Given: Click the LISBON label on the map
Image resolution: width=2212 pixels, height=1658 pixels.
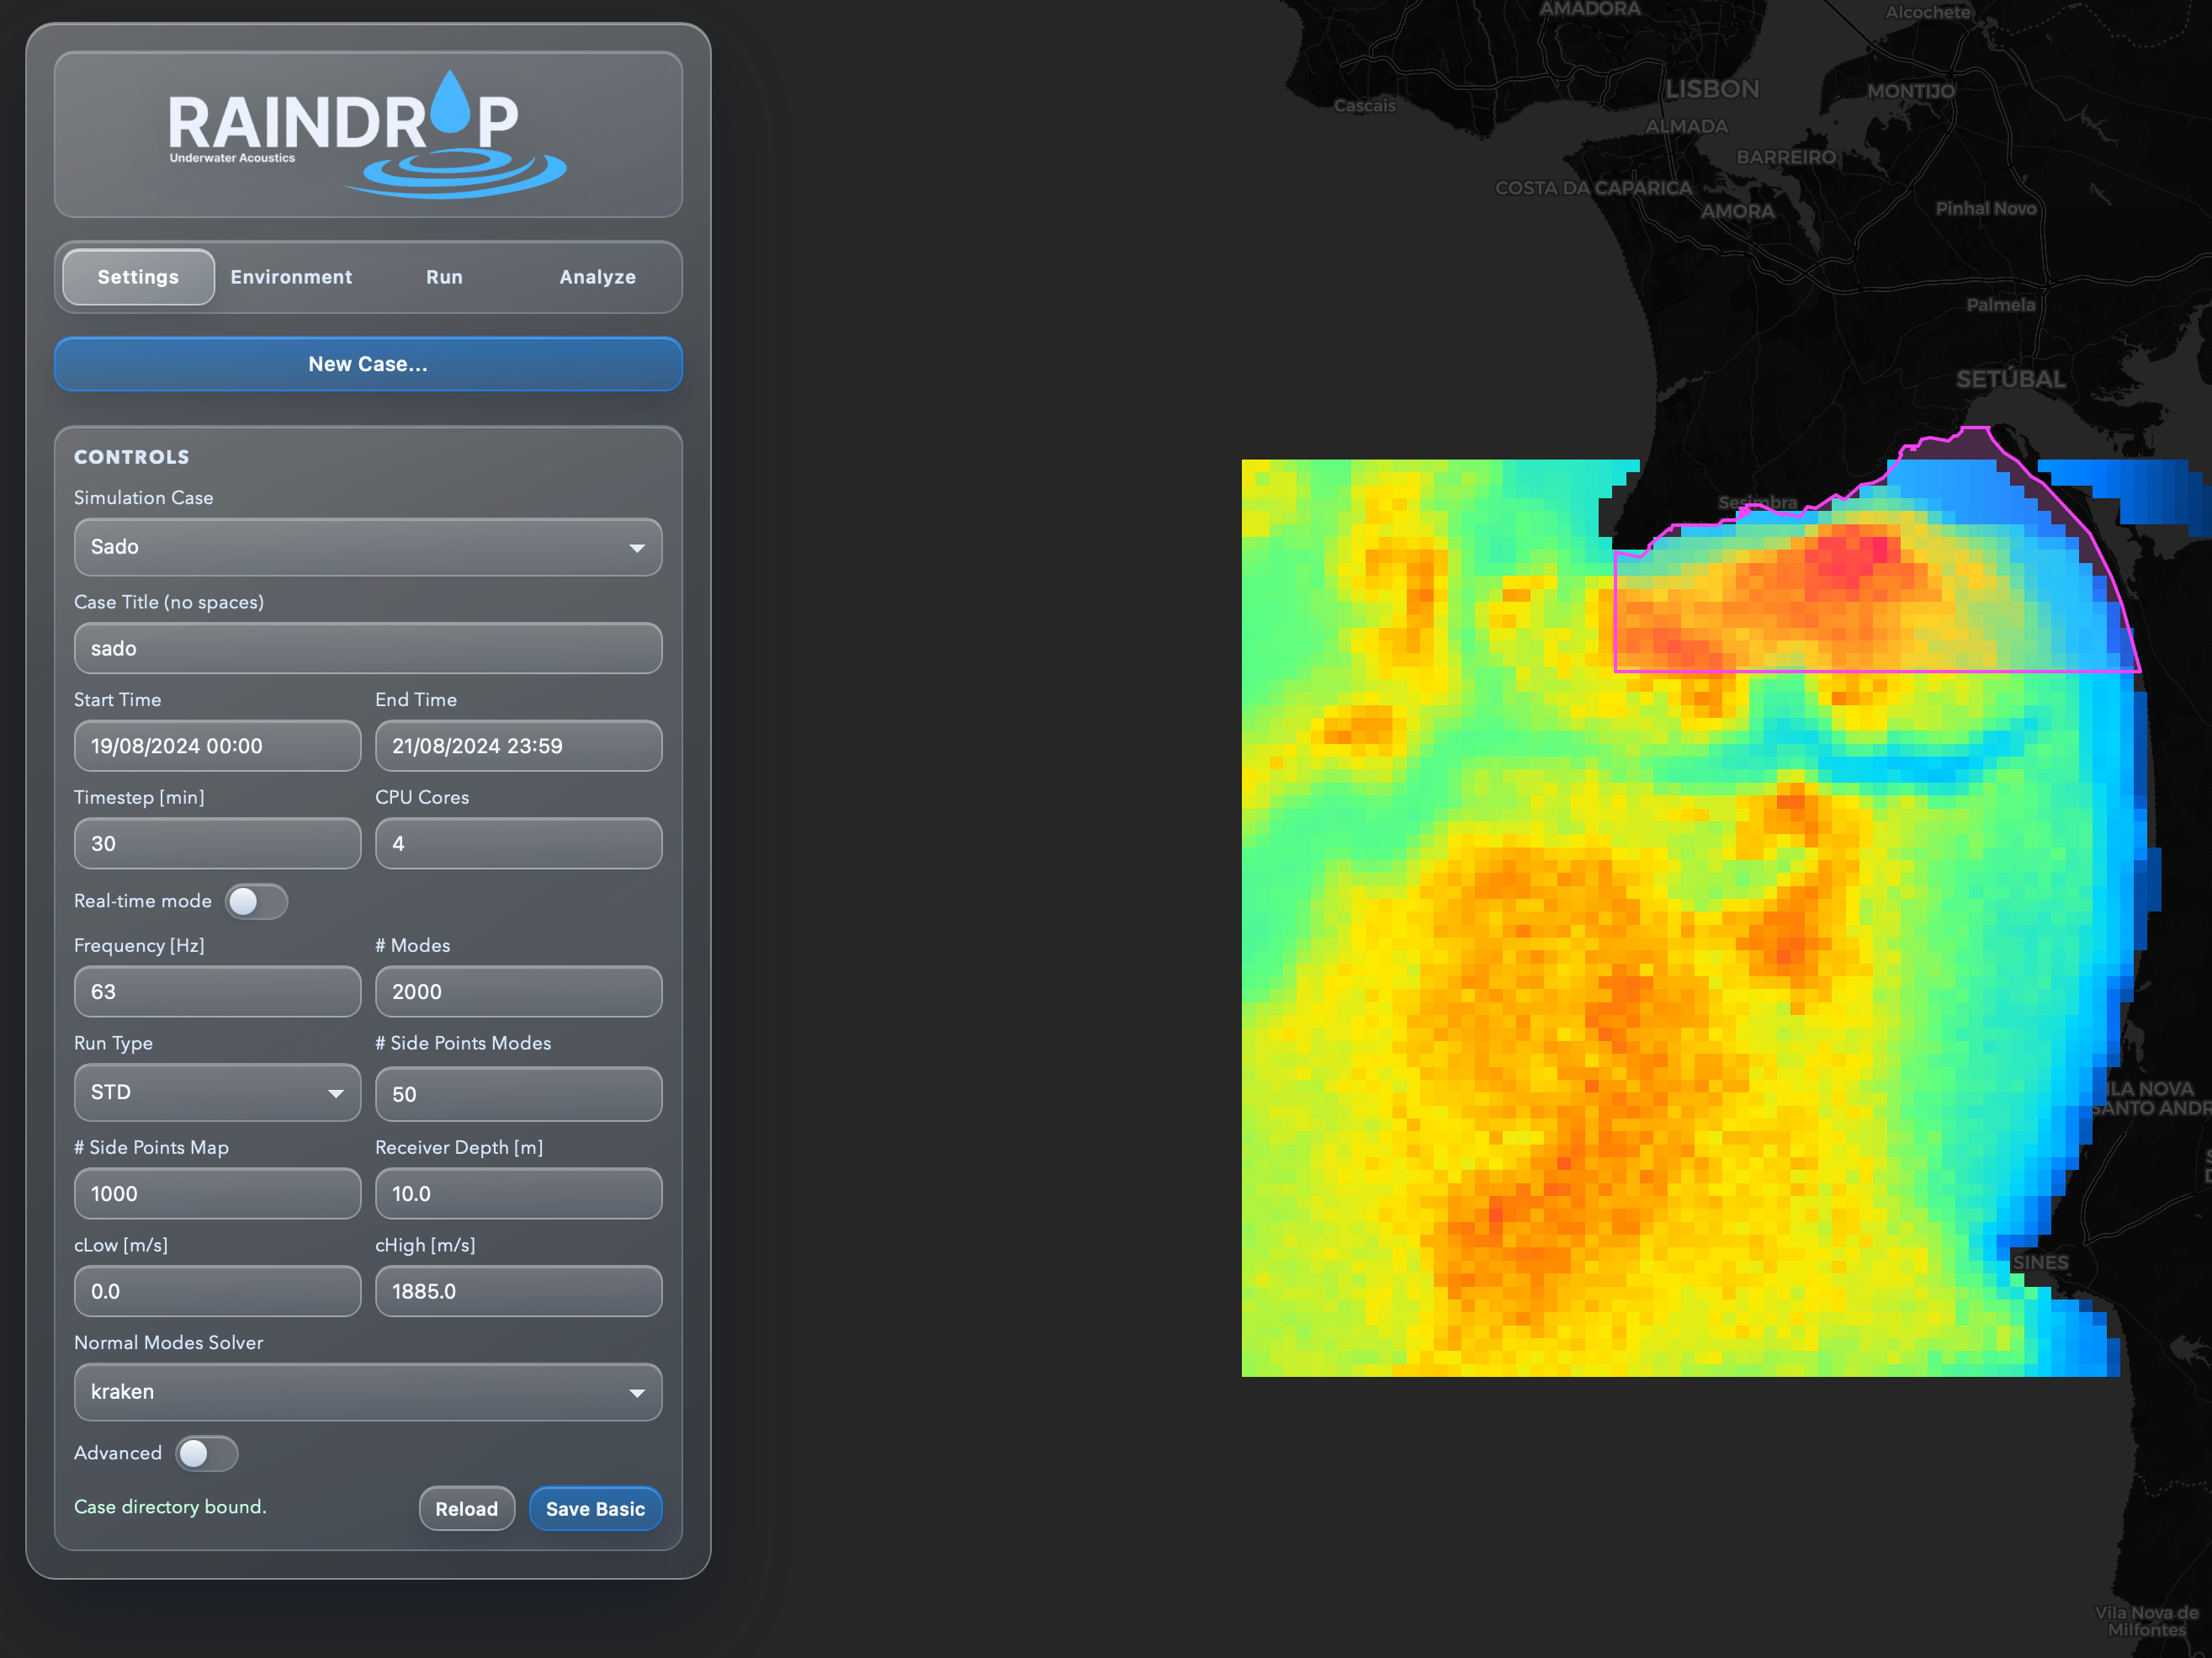Looking at the screenshot, I should (1712, 89).
